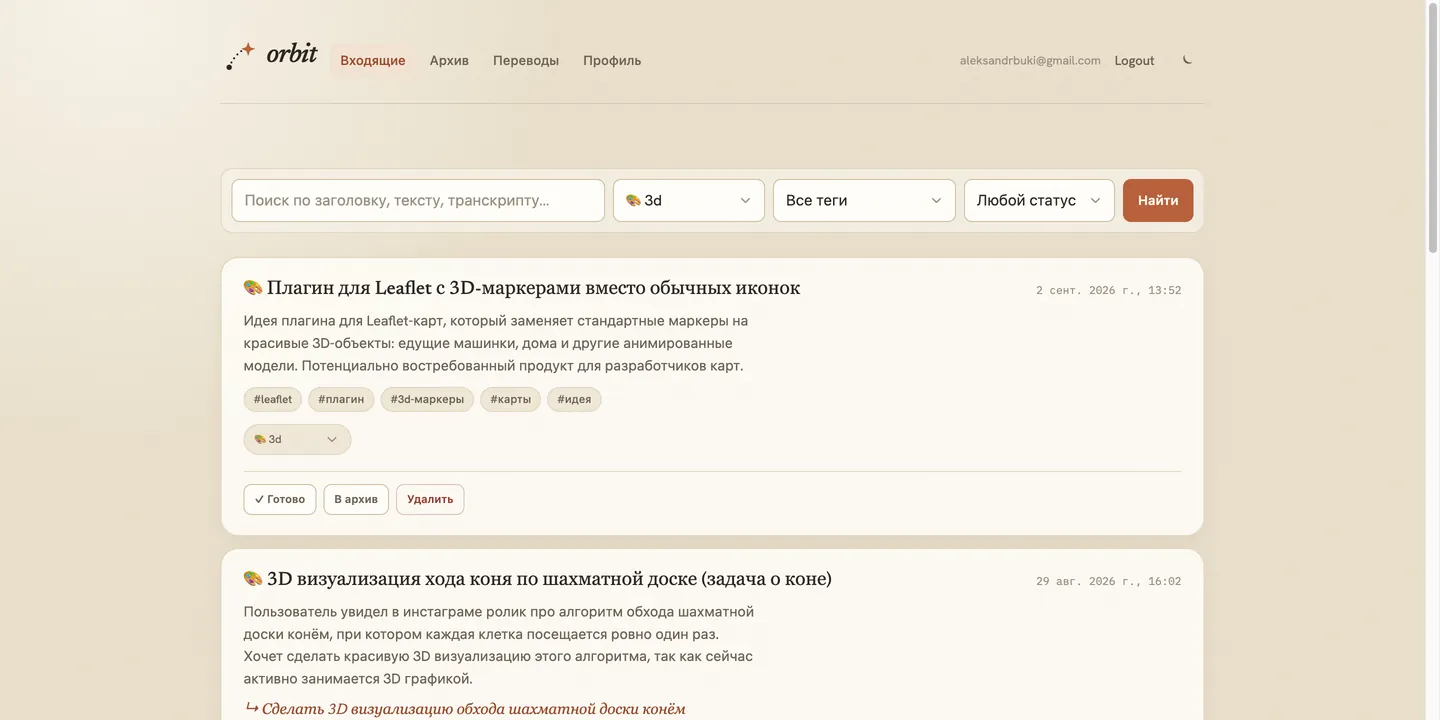Image resolution: width=1440 pixels, height=720 pixels.
Task: Move the Leaflet note В архив
Action: (356, 499)
